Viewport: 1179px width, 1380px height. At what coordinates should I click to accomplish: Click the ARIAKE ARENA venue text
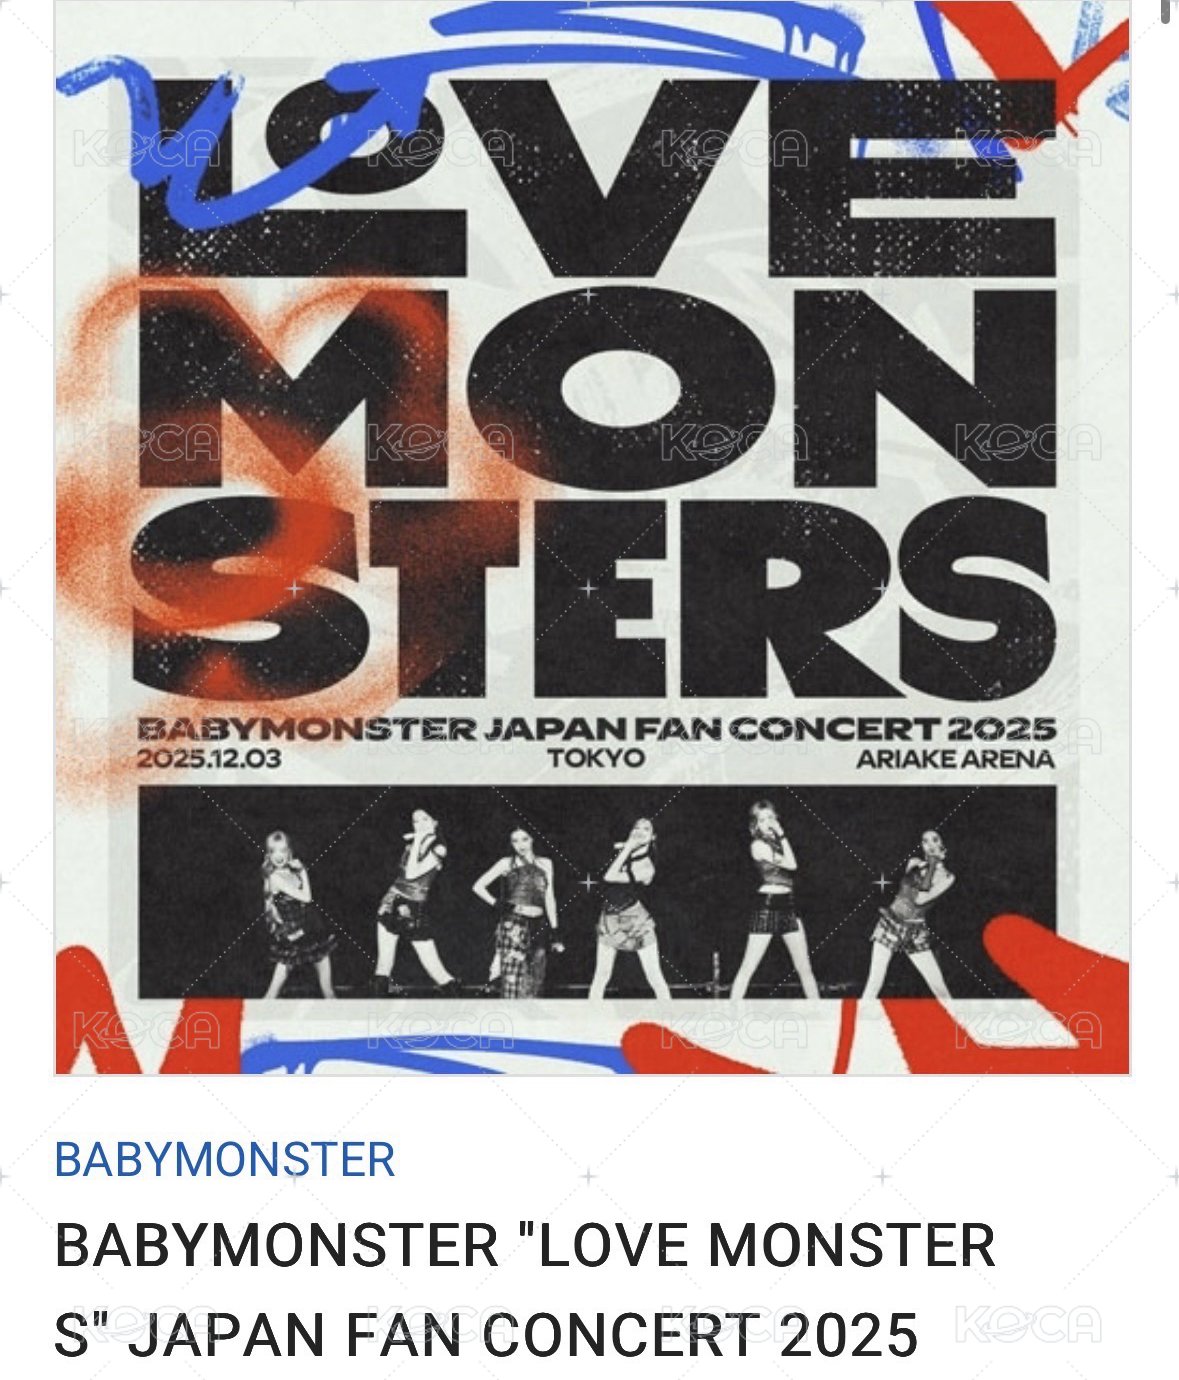coord(955,759)
